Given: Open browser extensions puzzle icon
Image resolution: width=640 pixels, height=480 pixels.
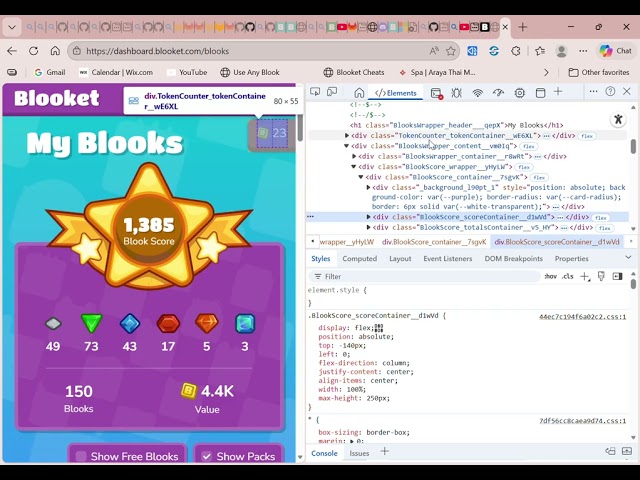Looking at the screenshot, I should [x=516, y=51].
